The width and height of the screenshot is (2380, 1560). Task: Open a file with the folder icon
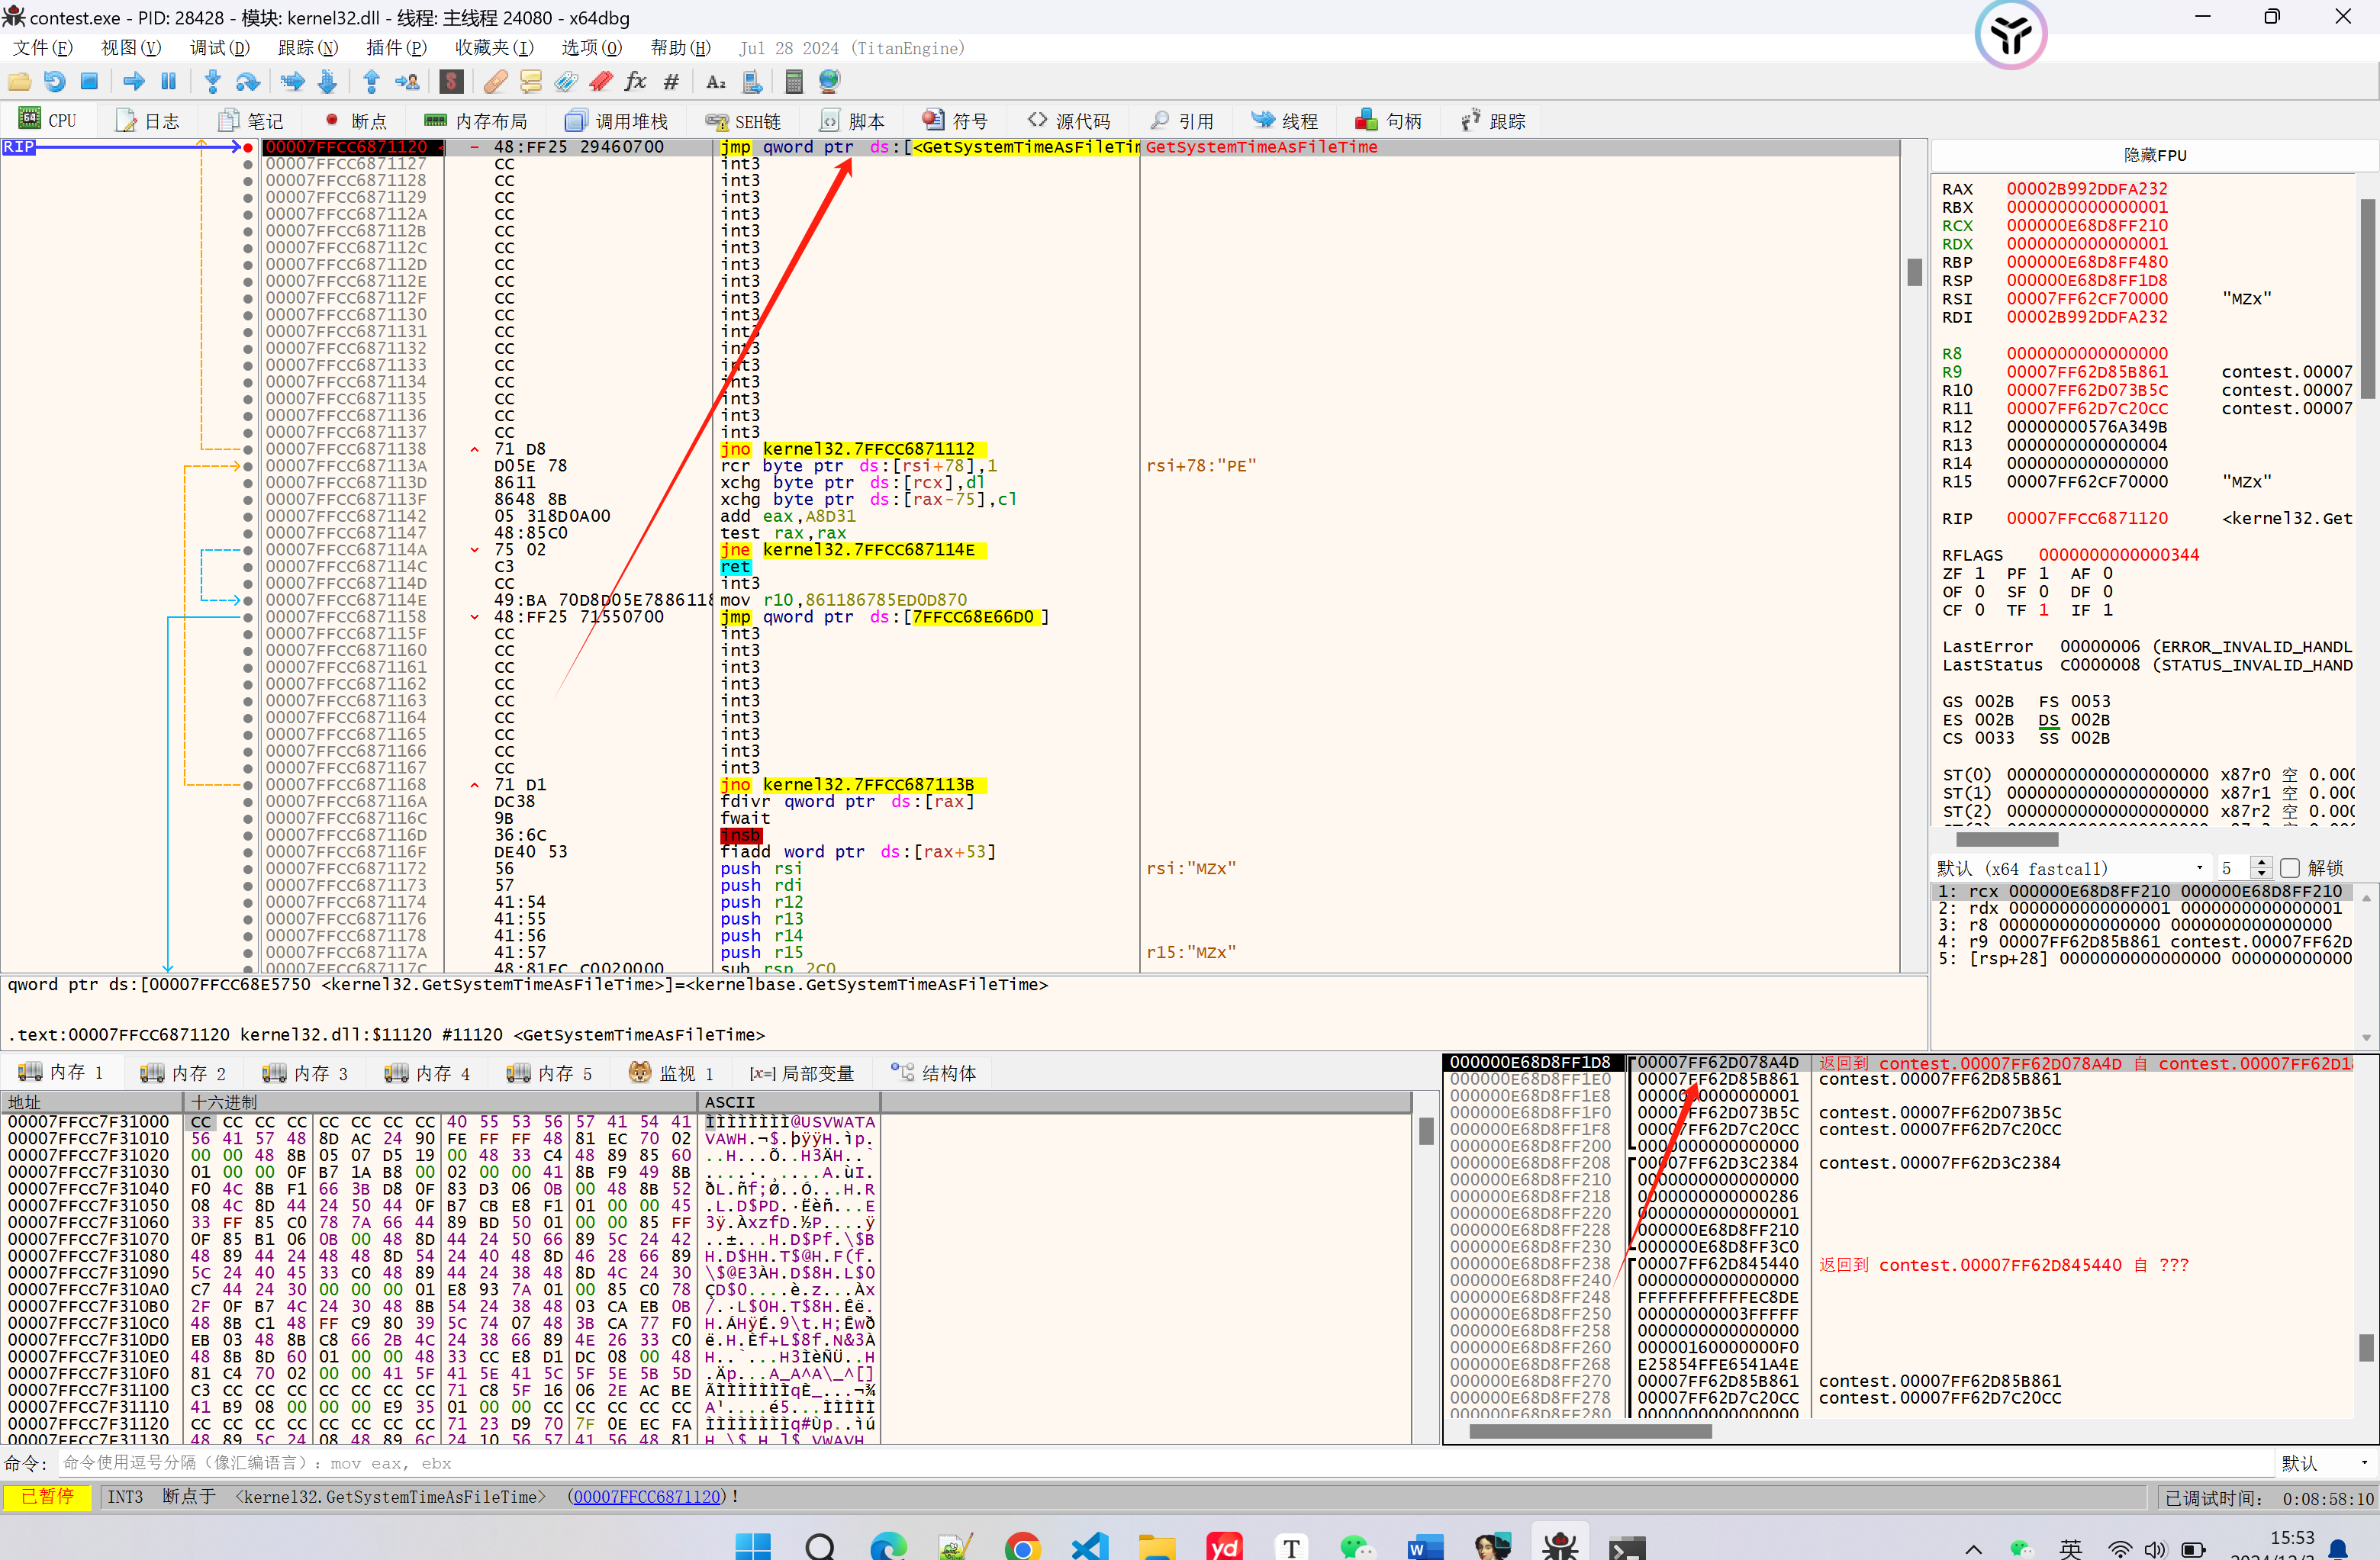click(20, 82)
